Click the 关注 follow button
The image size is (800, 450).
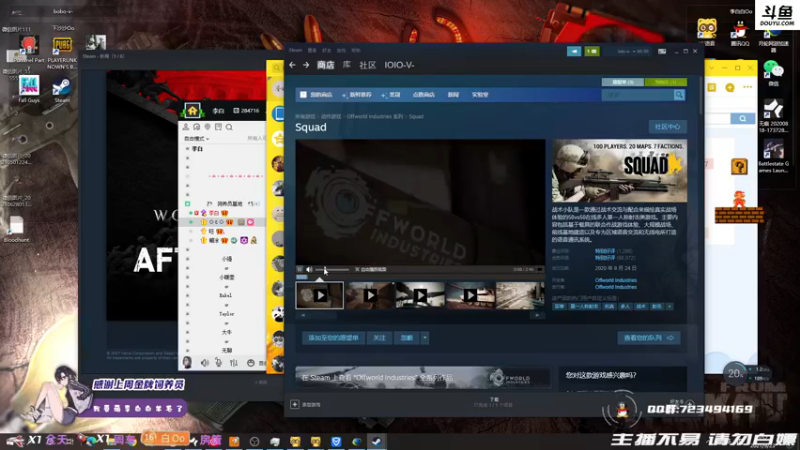[379, 338]
